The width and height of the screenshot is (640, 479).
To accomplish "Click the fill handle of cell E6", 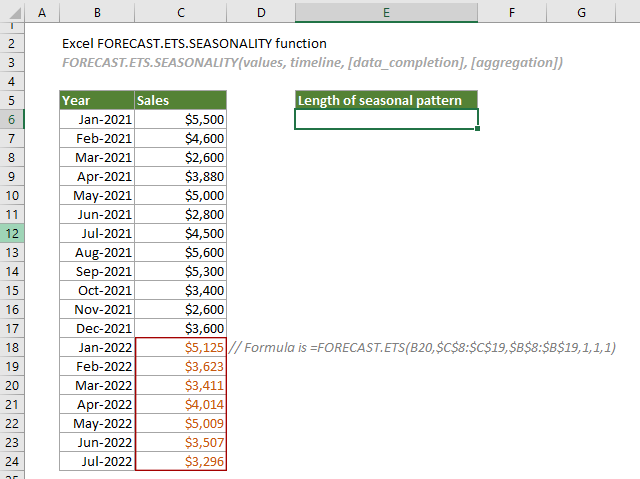I will [478, 128].
